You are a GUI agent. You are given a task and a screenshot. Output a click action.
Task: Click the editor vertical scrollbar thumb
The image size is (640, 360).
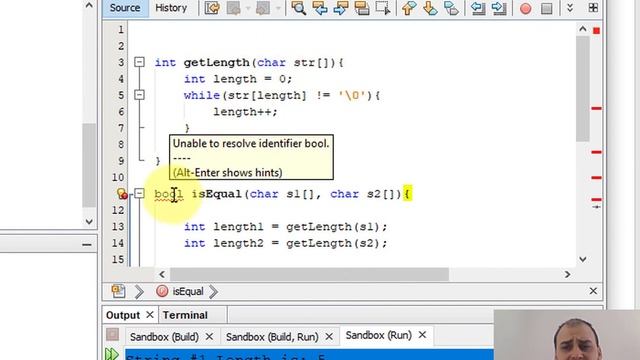(582, 89)
